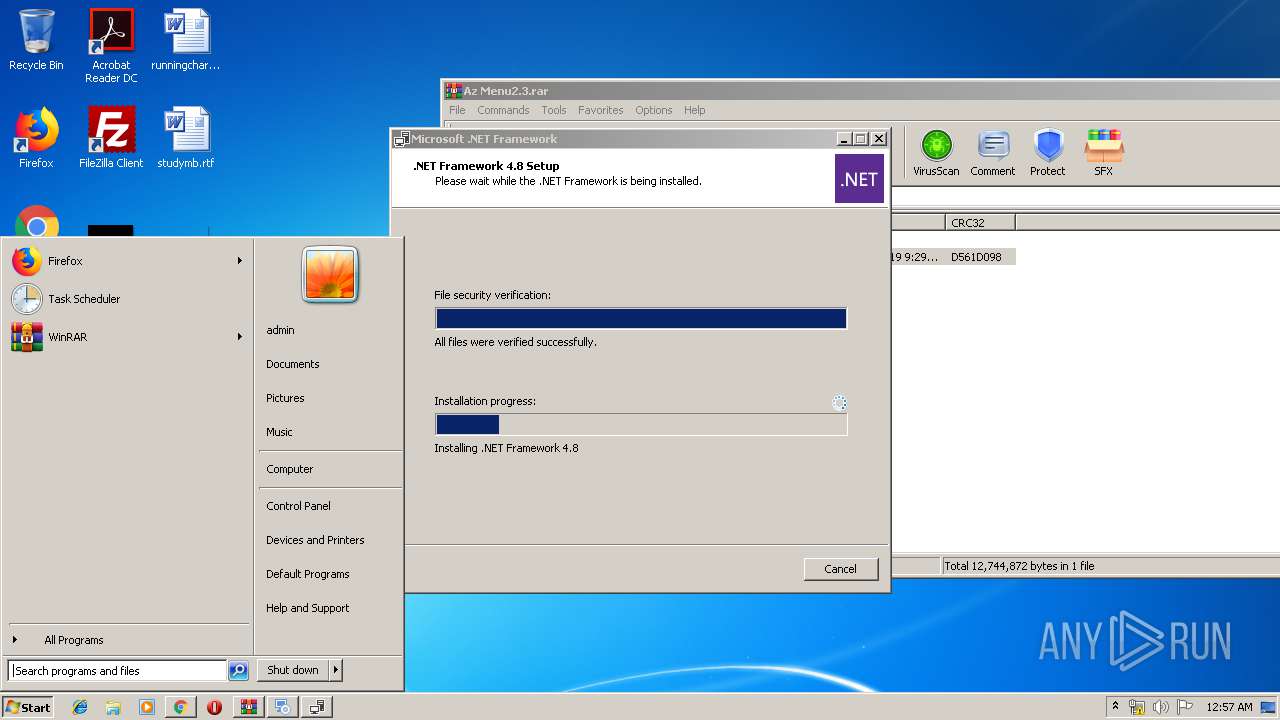Viewport: 1280px width, 720px height.
Task: Open Firefox from the Start menu
Action: click(128, 261)
